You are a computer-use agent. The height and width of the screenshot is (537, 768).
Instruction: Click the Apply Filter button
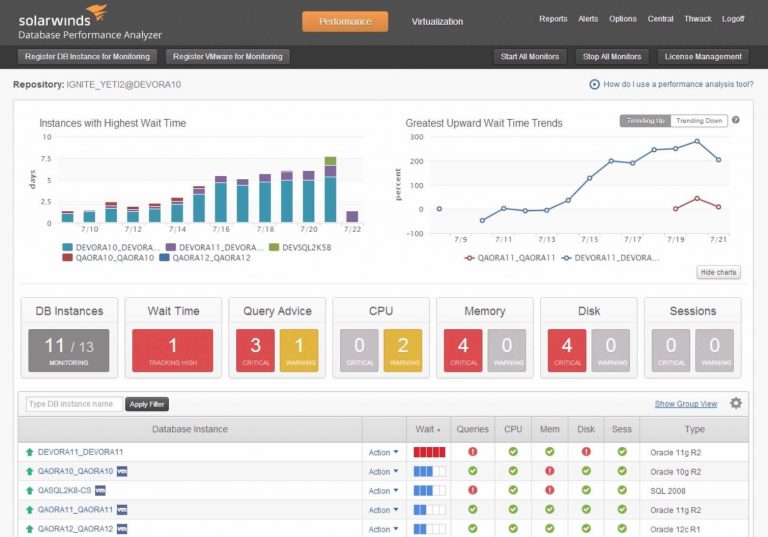147,404
